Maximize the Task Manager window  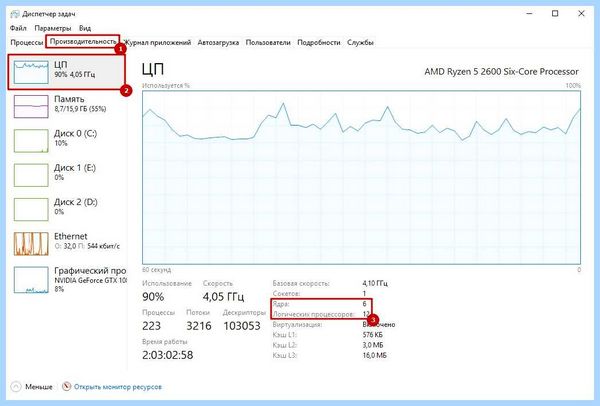coord(555,14)
